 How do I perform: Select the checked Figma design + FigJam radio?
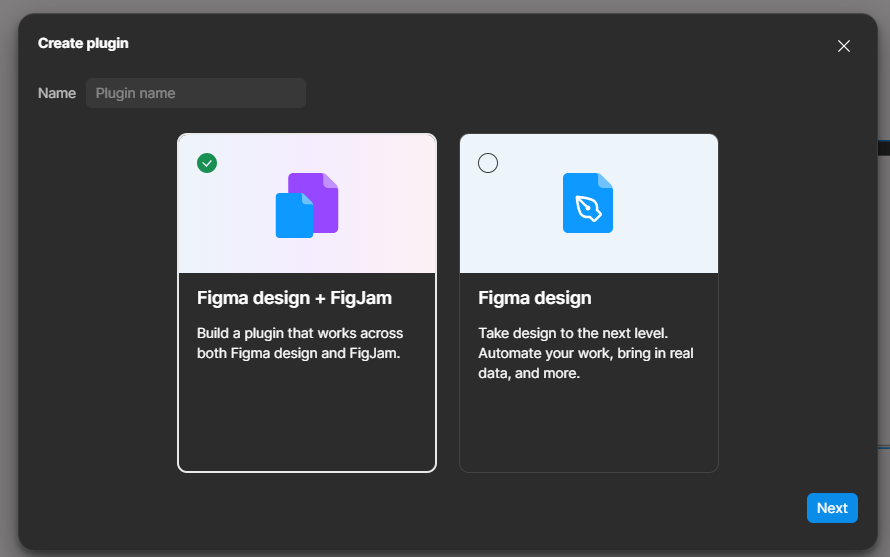tap(207, 163)
